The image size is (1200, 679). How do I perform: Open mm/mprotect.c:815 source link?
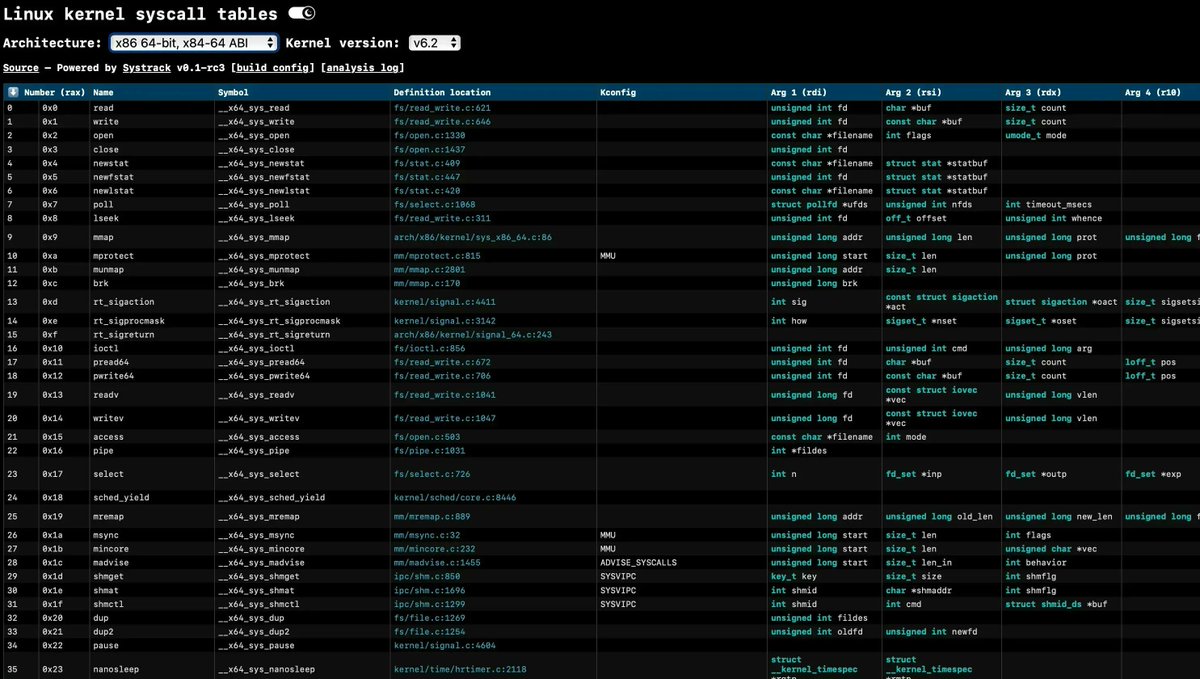click(x=437, y=256)
